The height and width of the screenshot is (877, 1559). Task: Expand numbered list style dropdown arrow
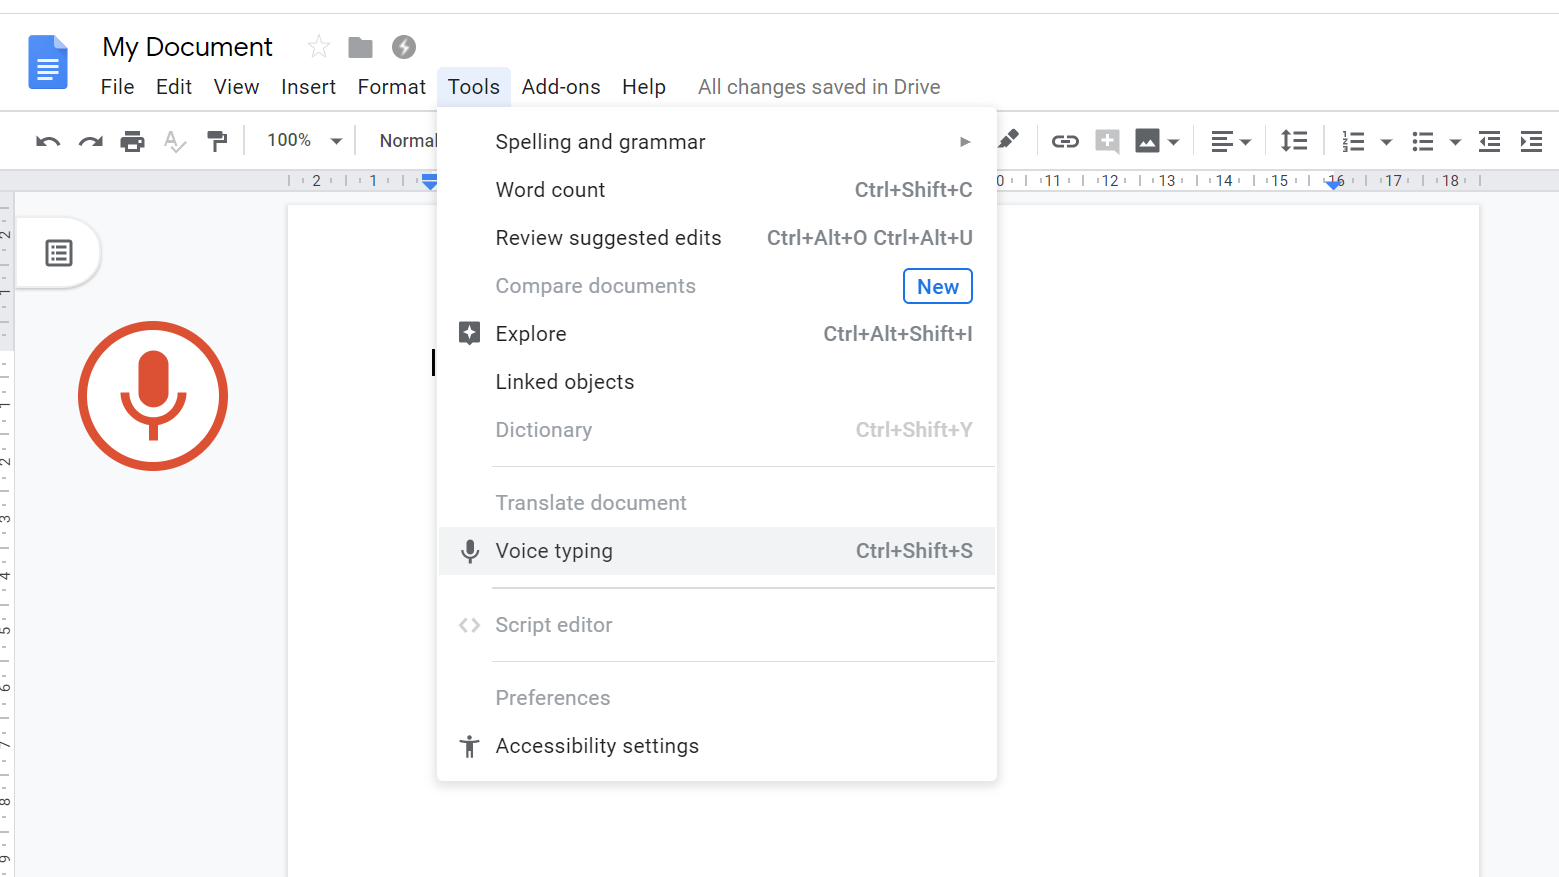pyautogui.click(x=1386, y=143)
